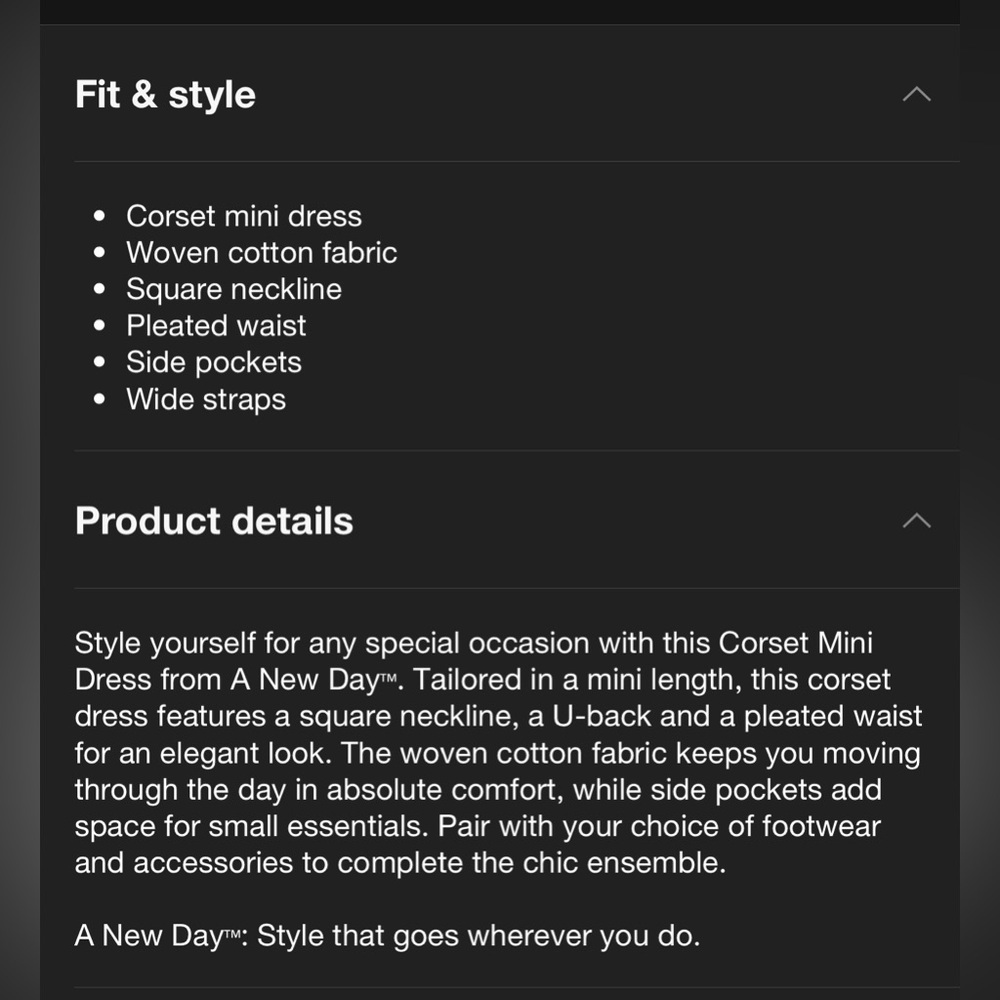Select the Fit & style heading
The image size is (1000, 1000).
click(165, 94)
